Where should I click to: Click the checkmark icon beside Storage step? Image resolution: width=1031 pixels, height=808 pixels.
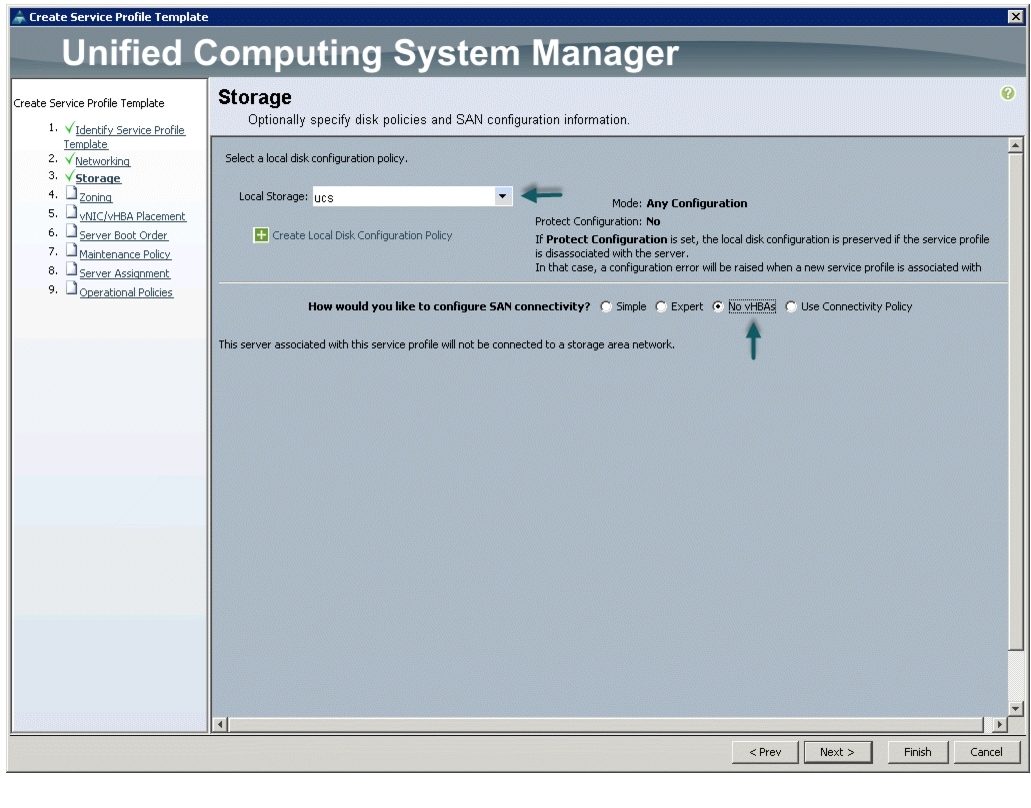[69, 176]
